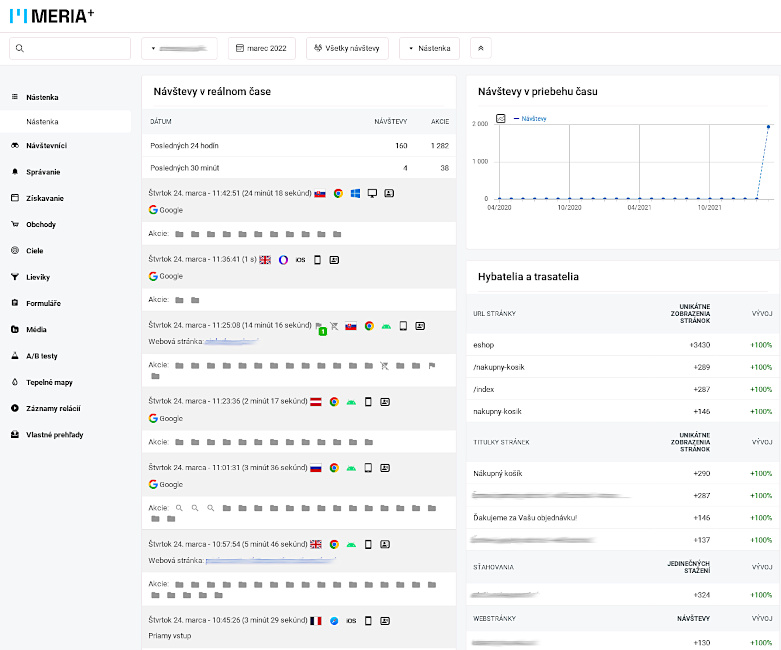
Task: Open visitor profile icon on 11:36:41 visit
Action: 334,260
